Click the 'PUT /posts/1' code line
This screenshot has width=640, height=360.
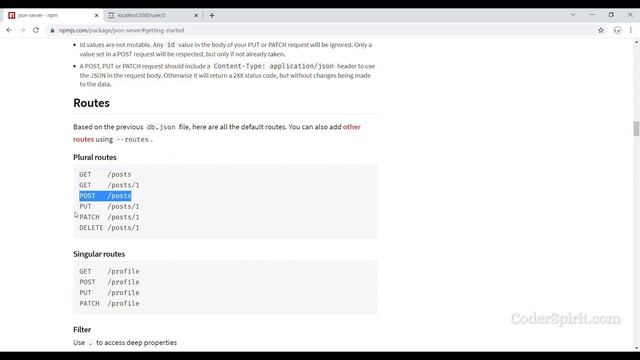pos(109,207)
